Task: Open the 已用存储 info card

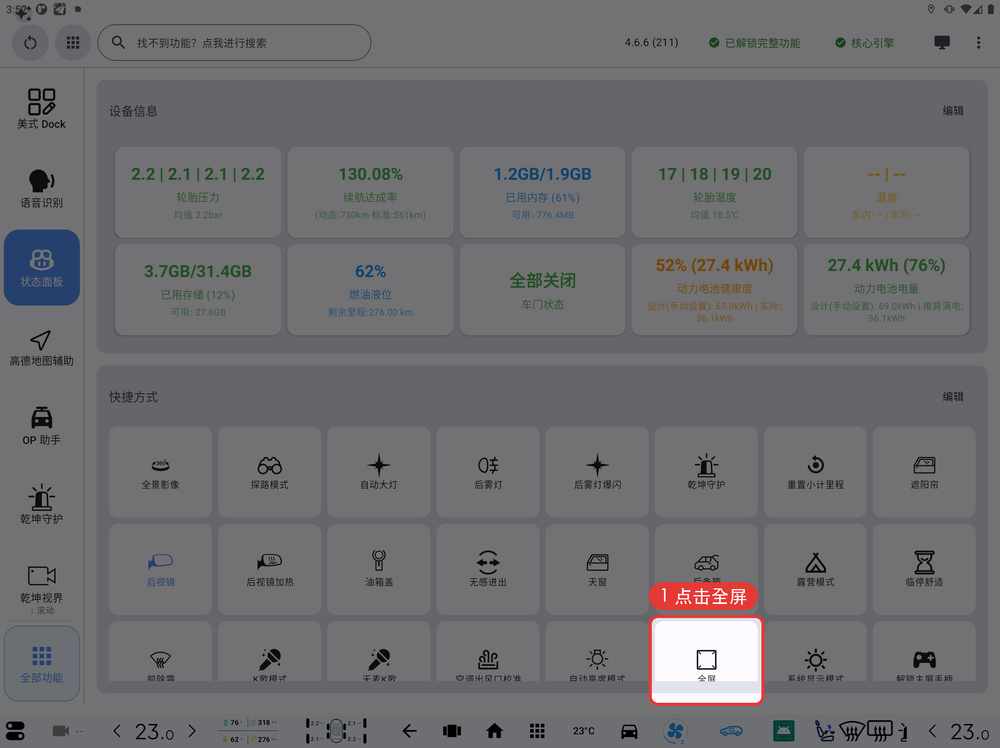Action: point(198,290)
